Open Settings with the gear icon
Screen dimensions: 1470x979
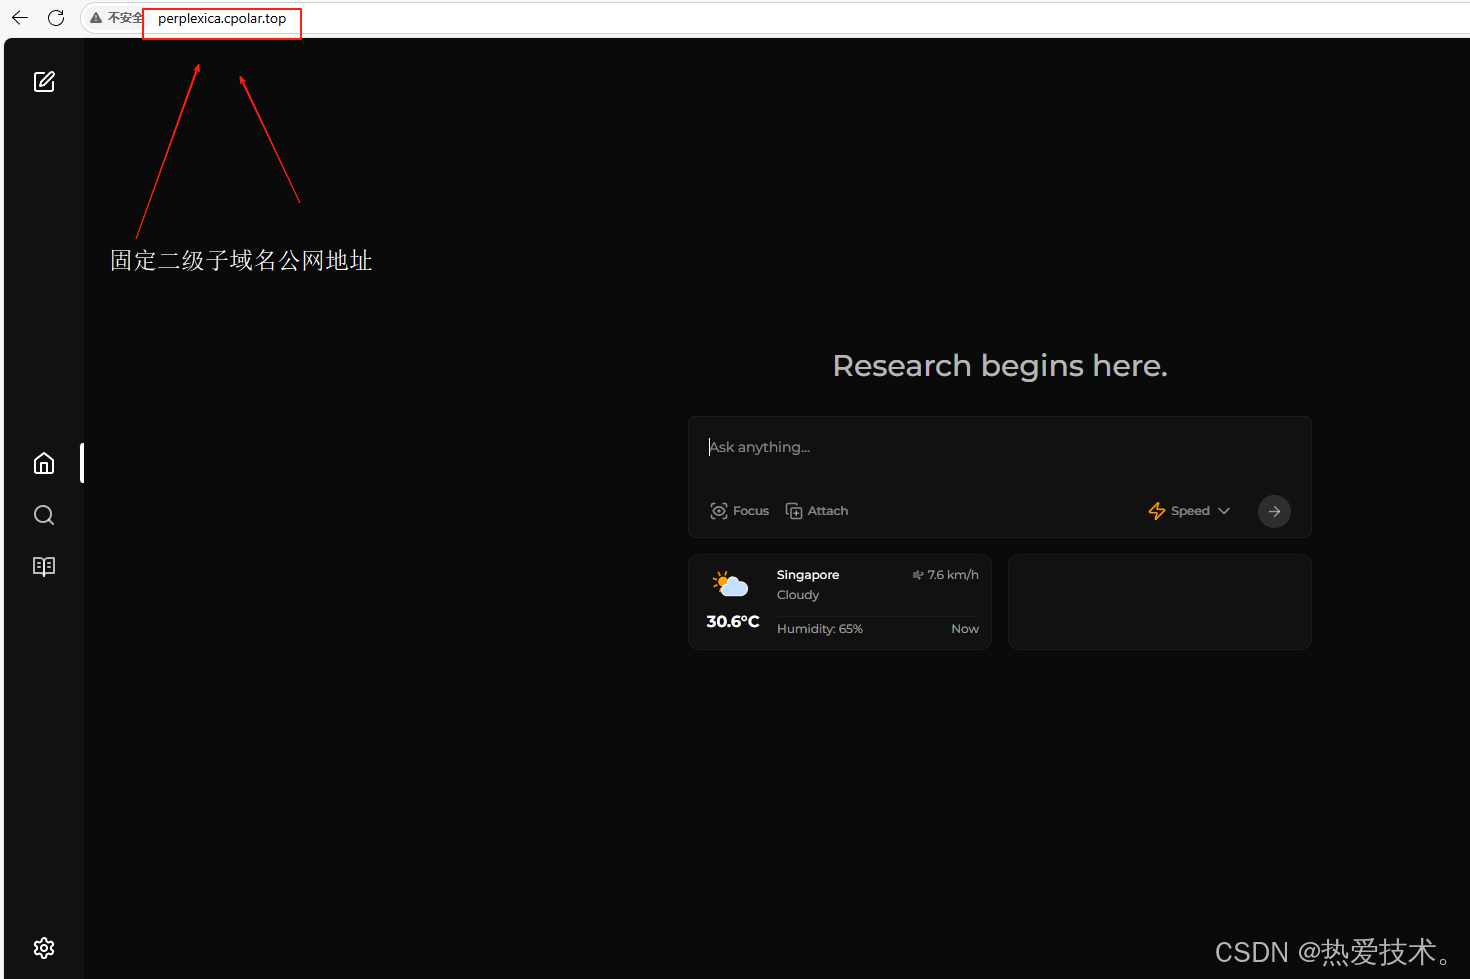pyautogui.click(x=44, y=948)
